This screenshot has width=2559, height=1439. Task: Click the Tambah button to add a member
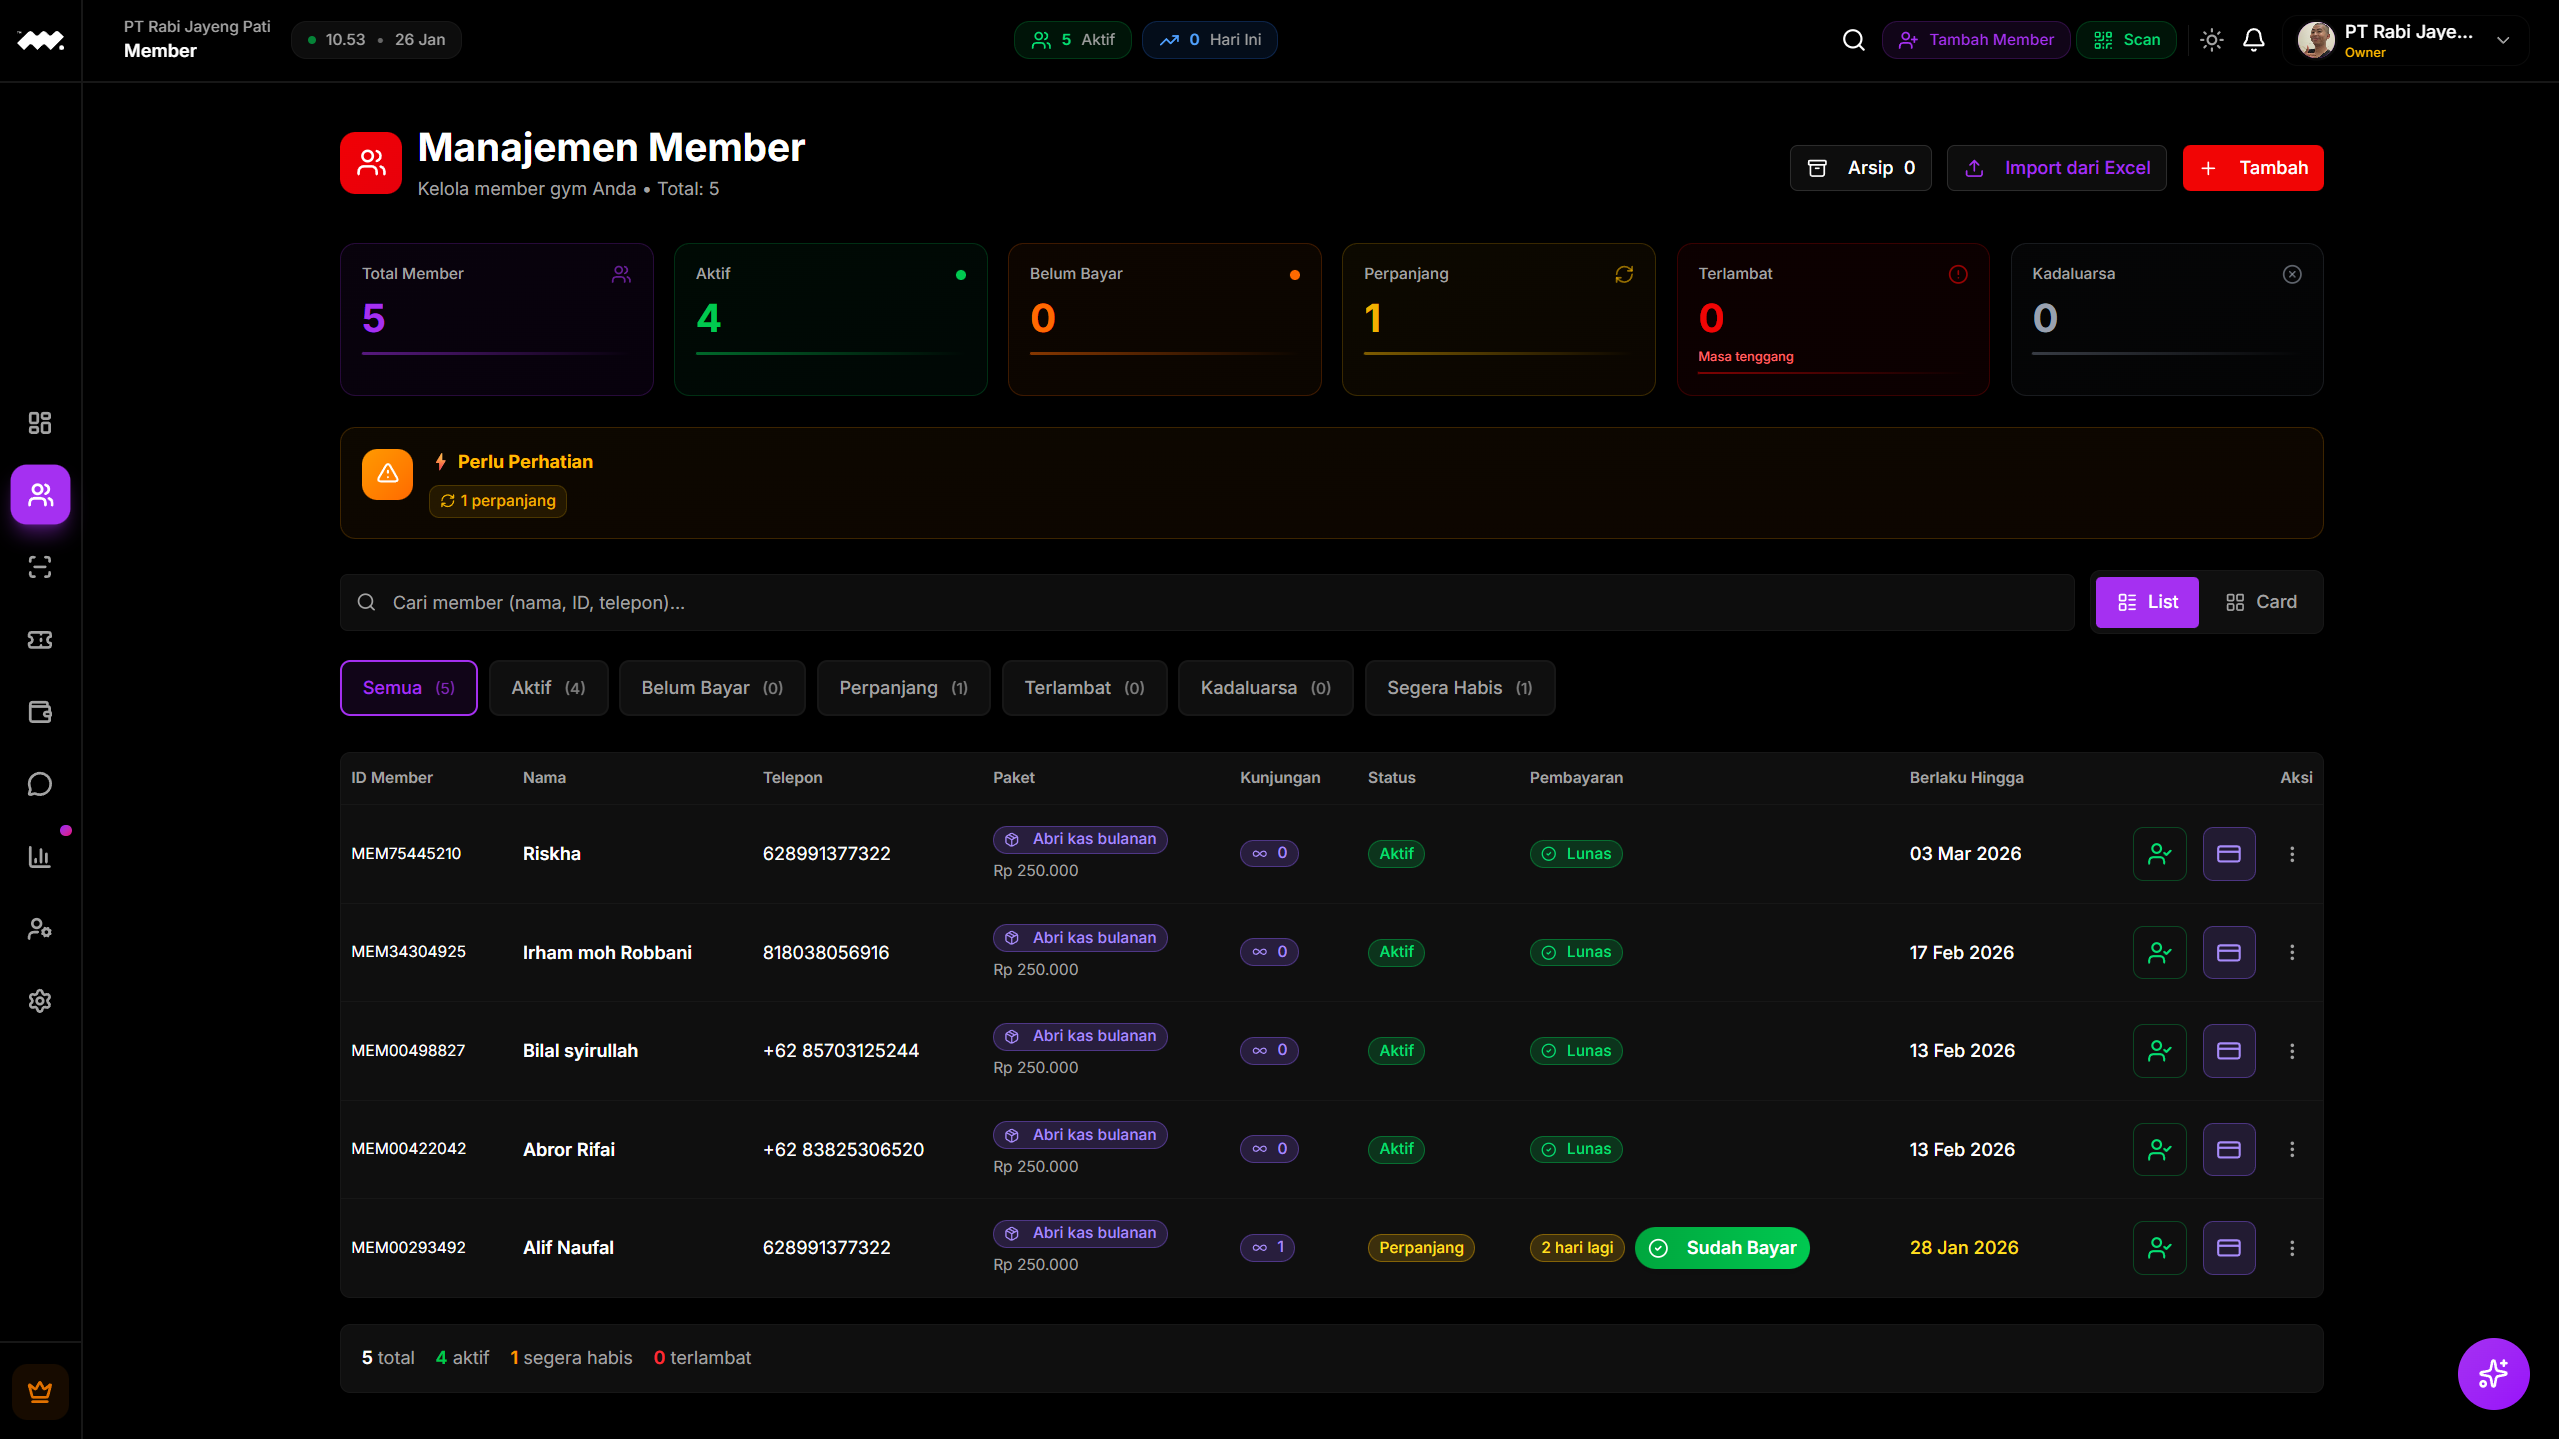tap(2252, 167)
